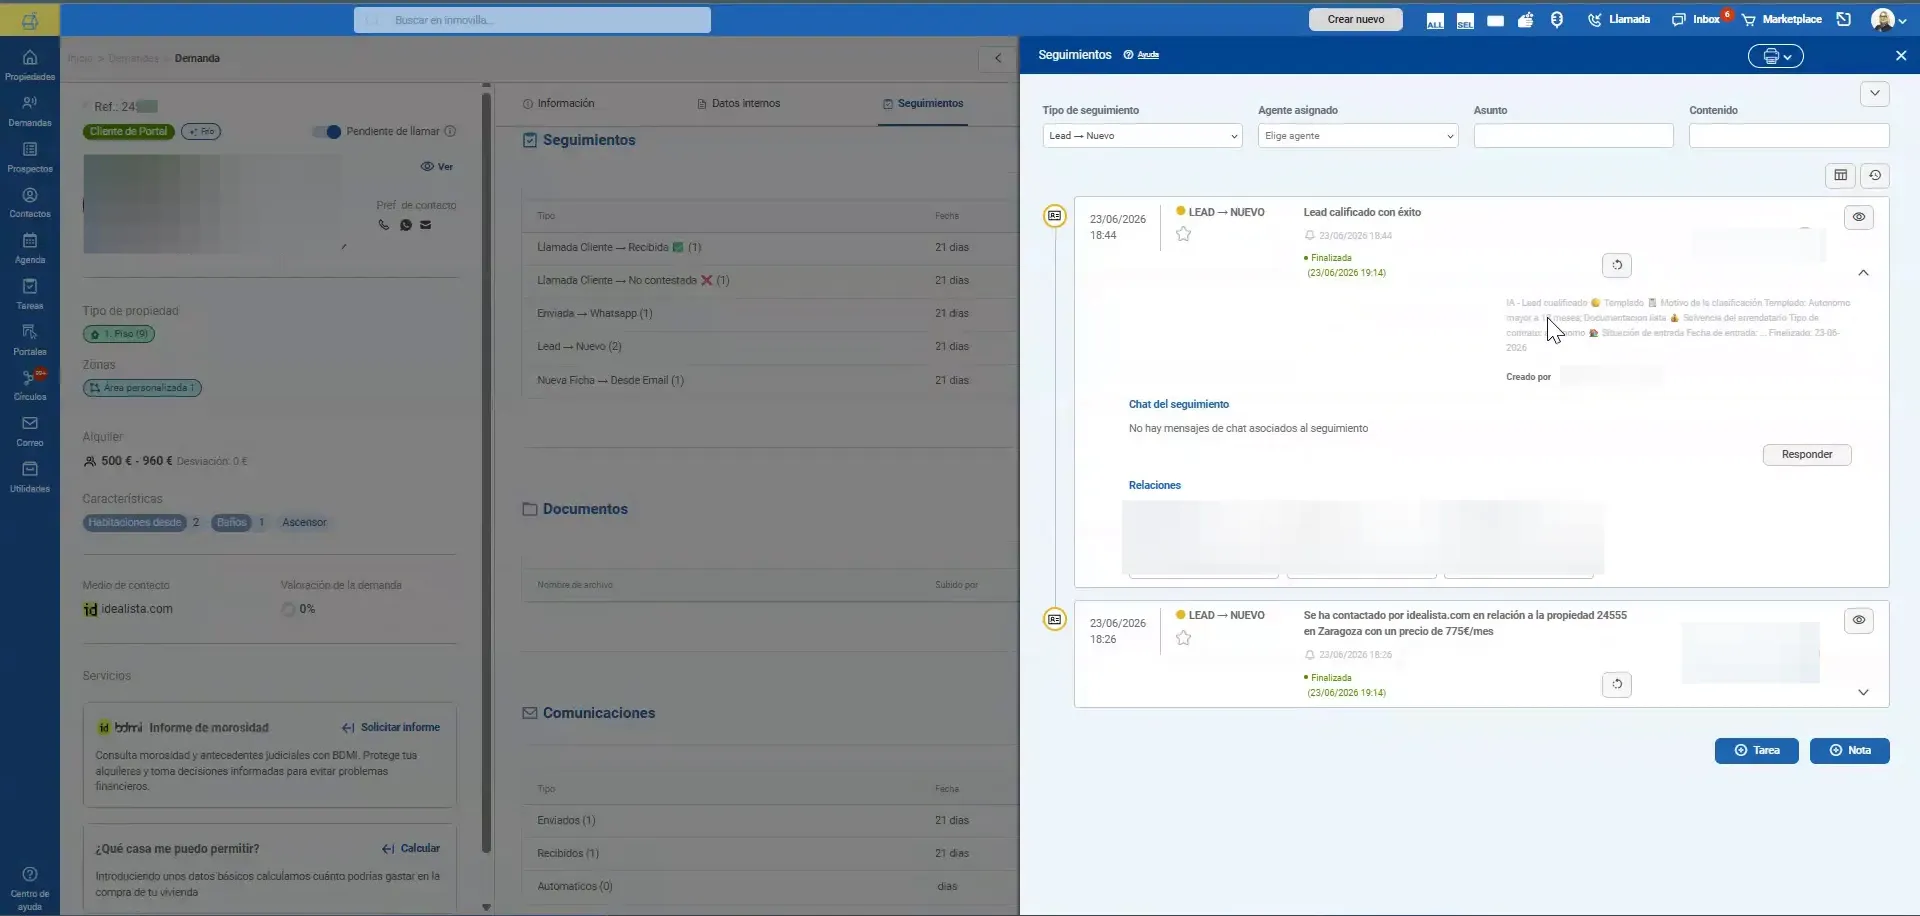Image resolution: width=1920 pixels, height=916 pixels.
Task: Focus the Asunto input field
Action: 1574,136
